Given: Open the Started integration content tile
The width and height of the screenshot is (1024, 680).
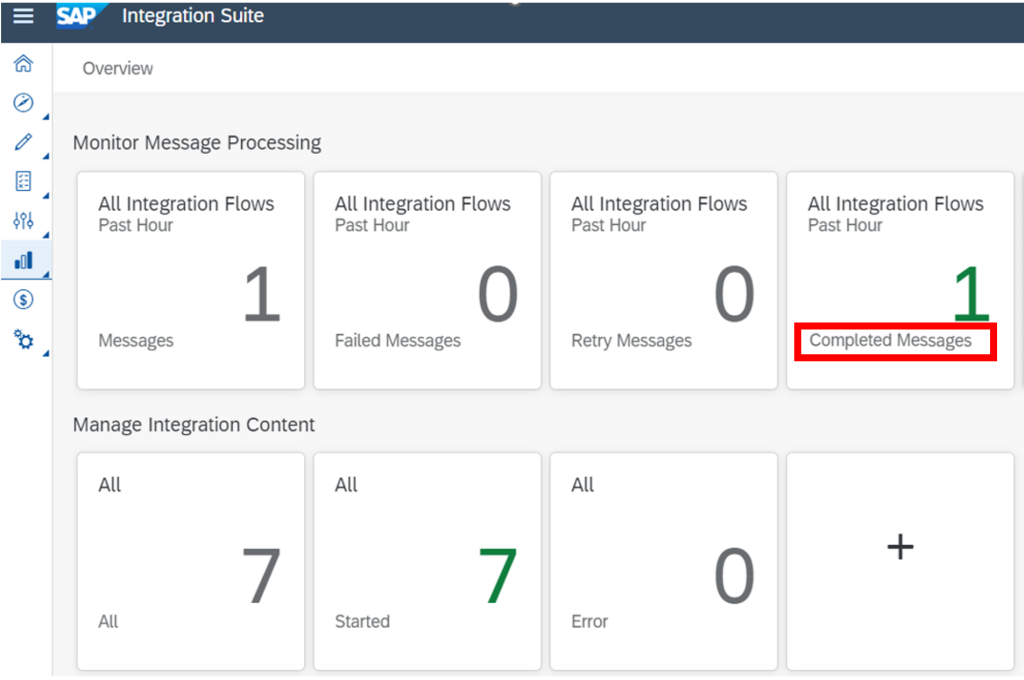Looking at the screenshot, I should (x=427, y=560).
